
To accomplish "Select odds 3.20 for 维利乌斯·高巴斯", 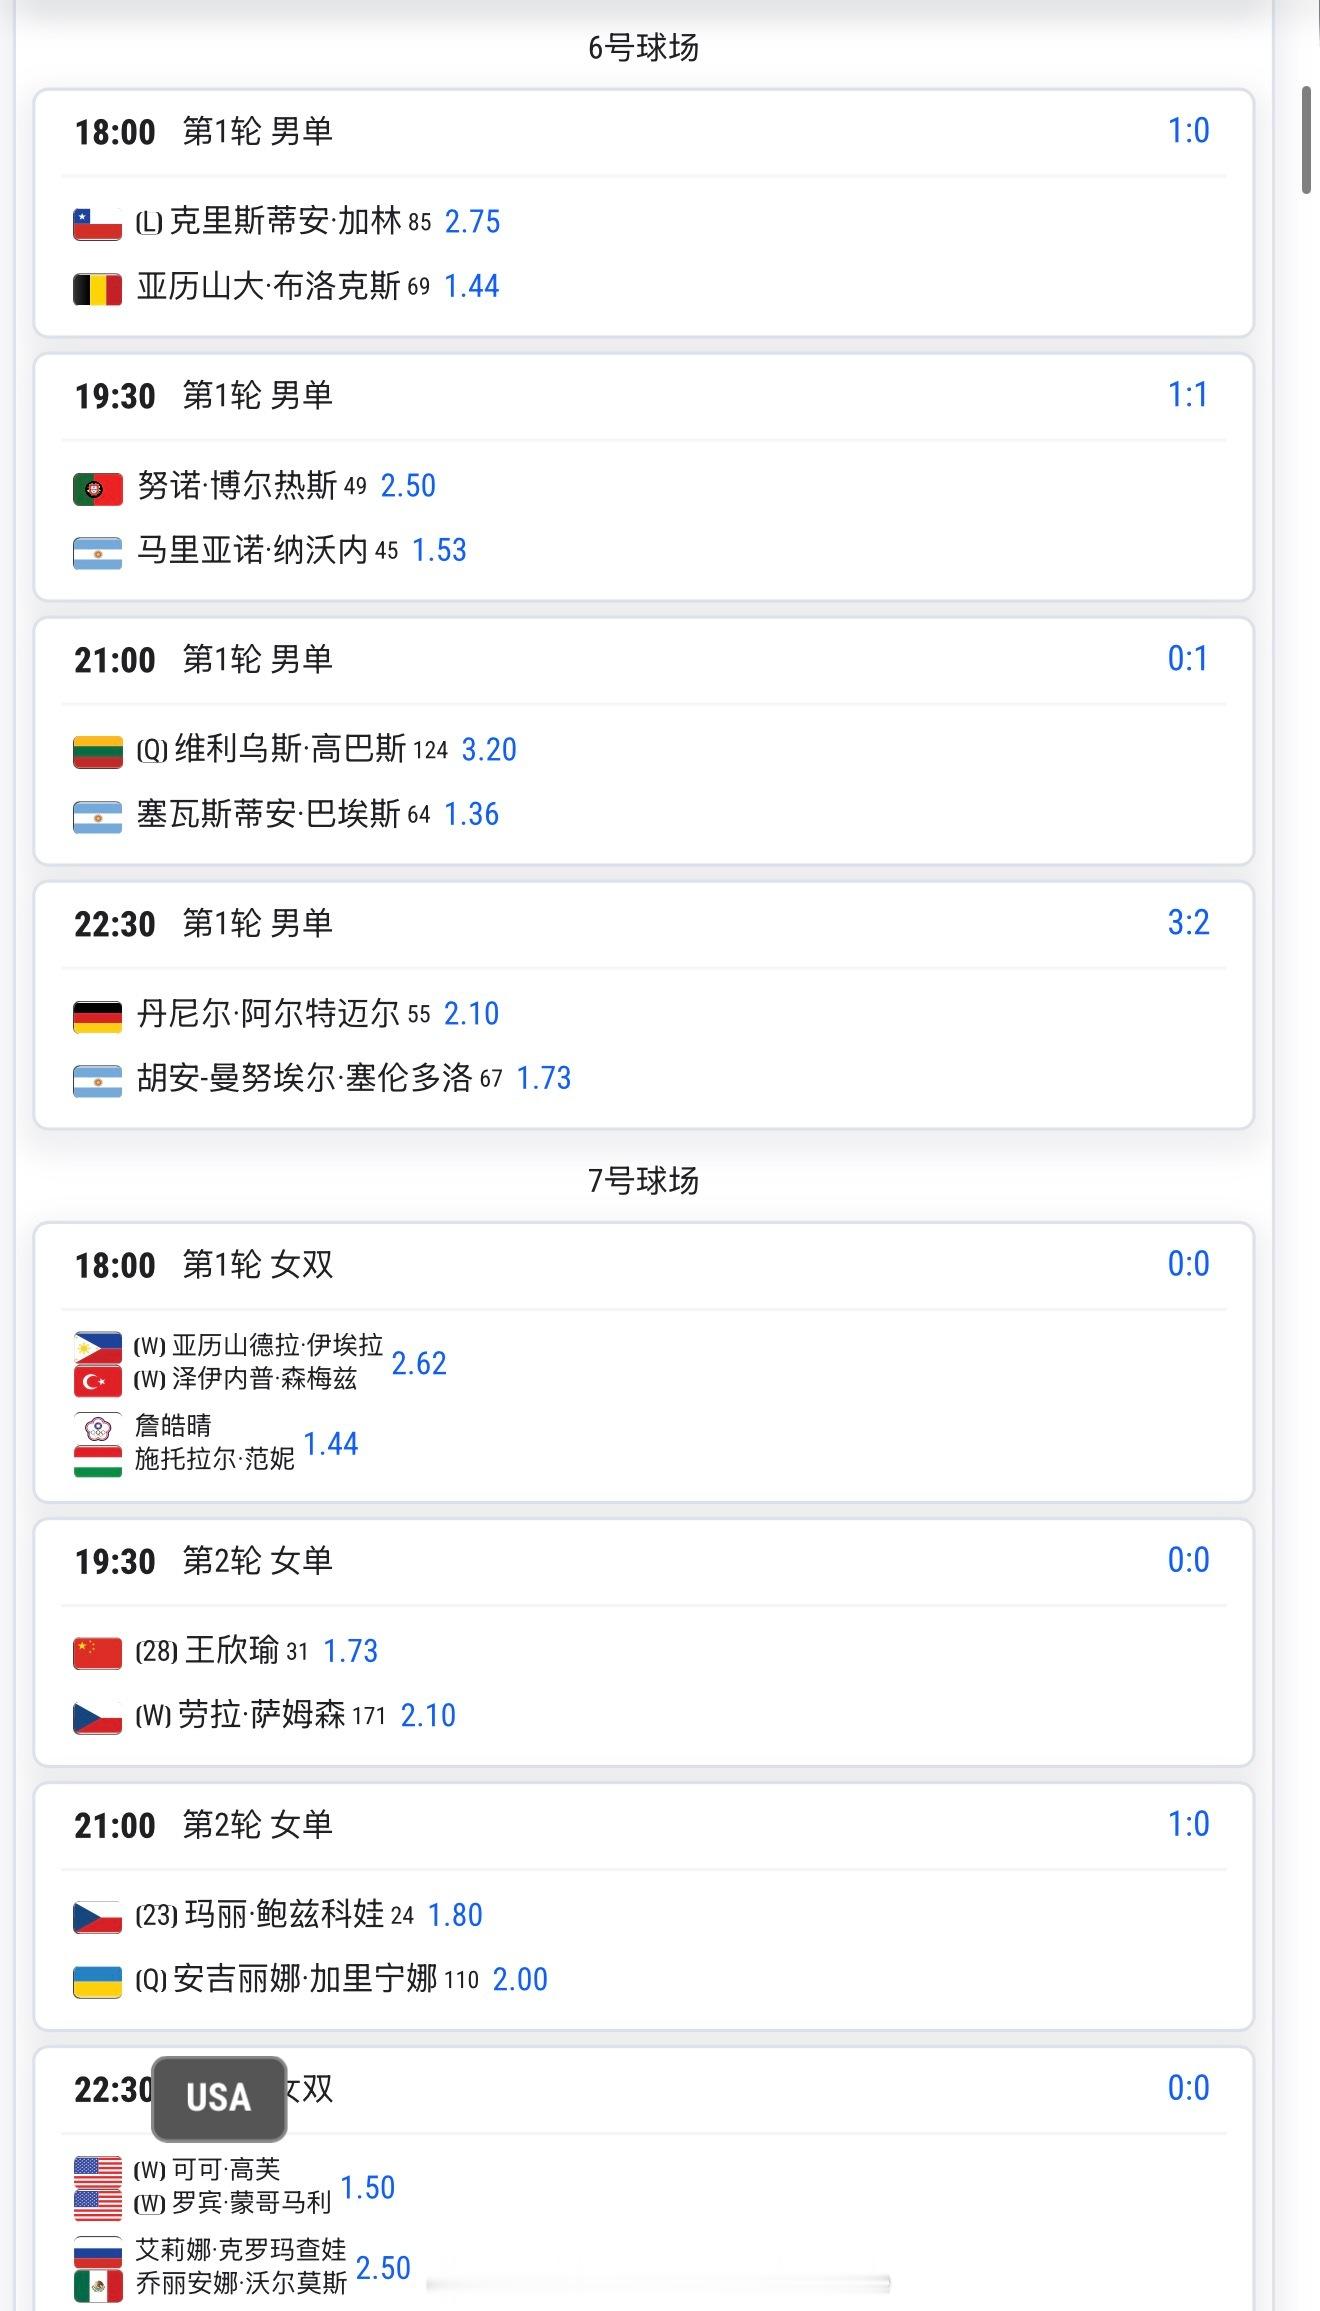I will (x=489, y=750).
